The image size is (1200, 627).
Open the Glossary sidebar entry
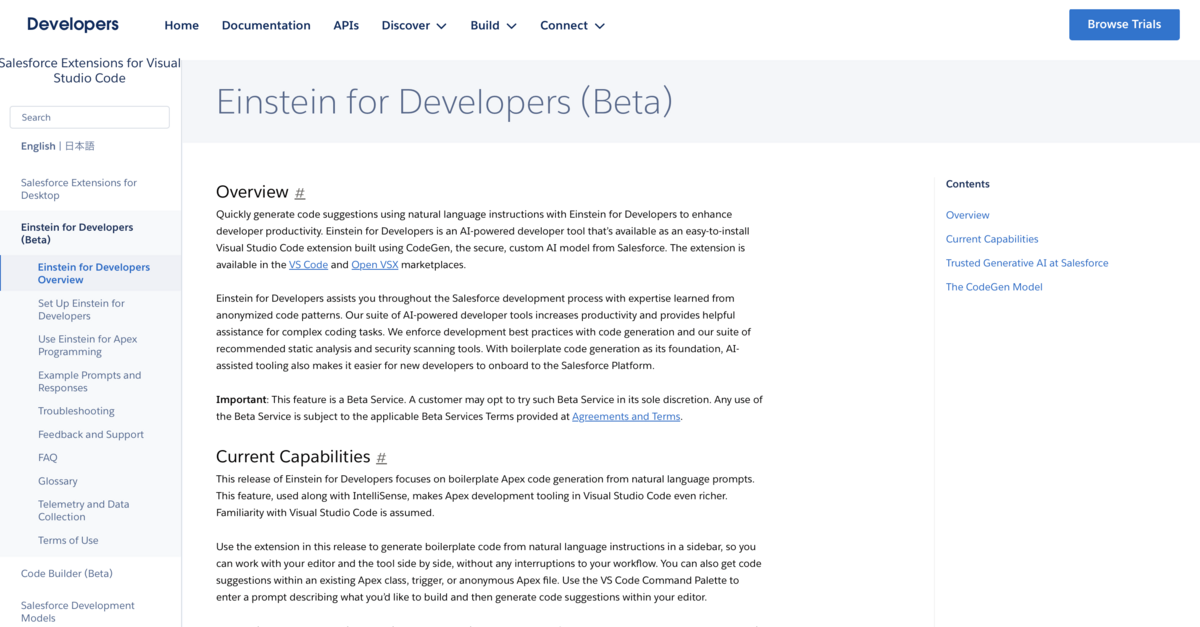[58, 480]
